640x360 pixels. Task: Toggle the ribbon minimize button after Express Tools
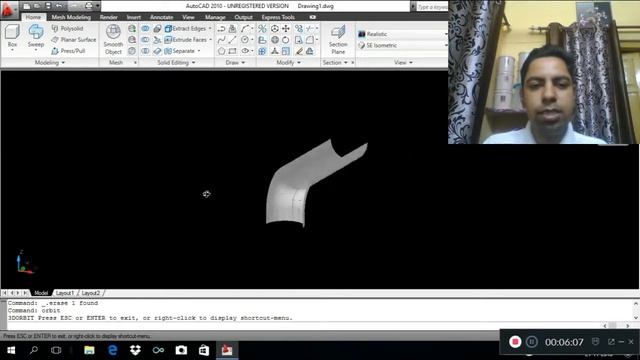pyautogui.click(x=313, y=17)
